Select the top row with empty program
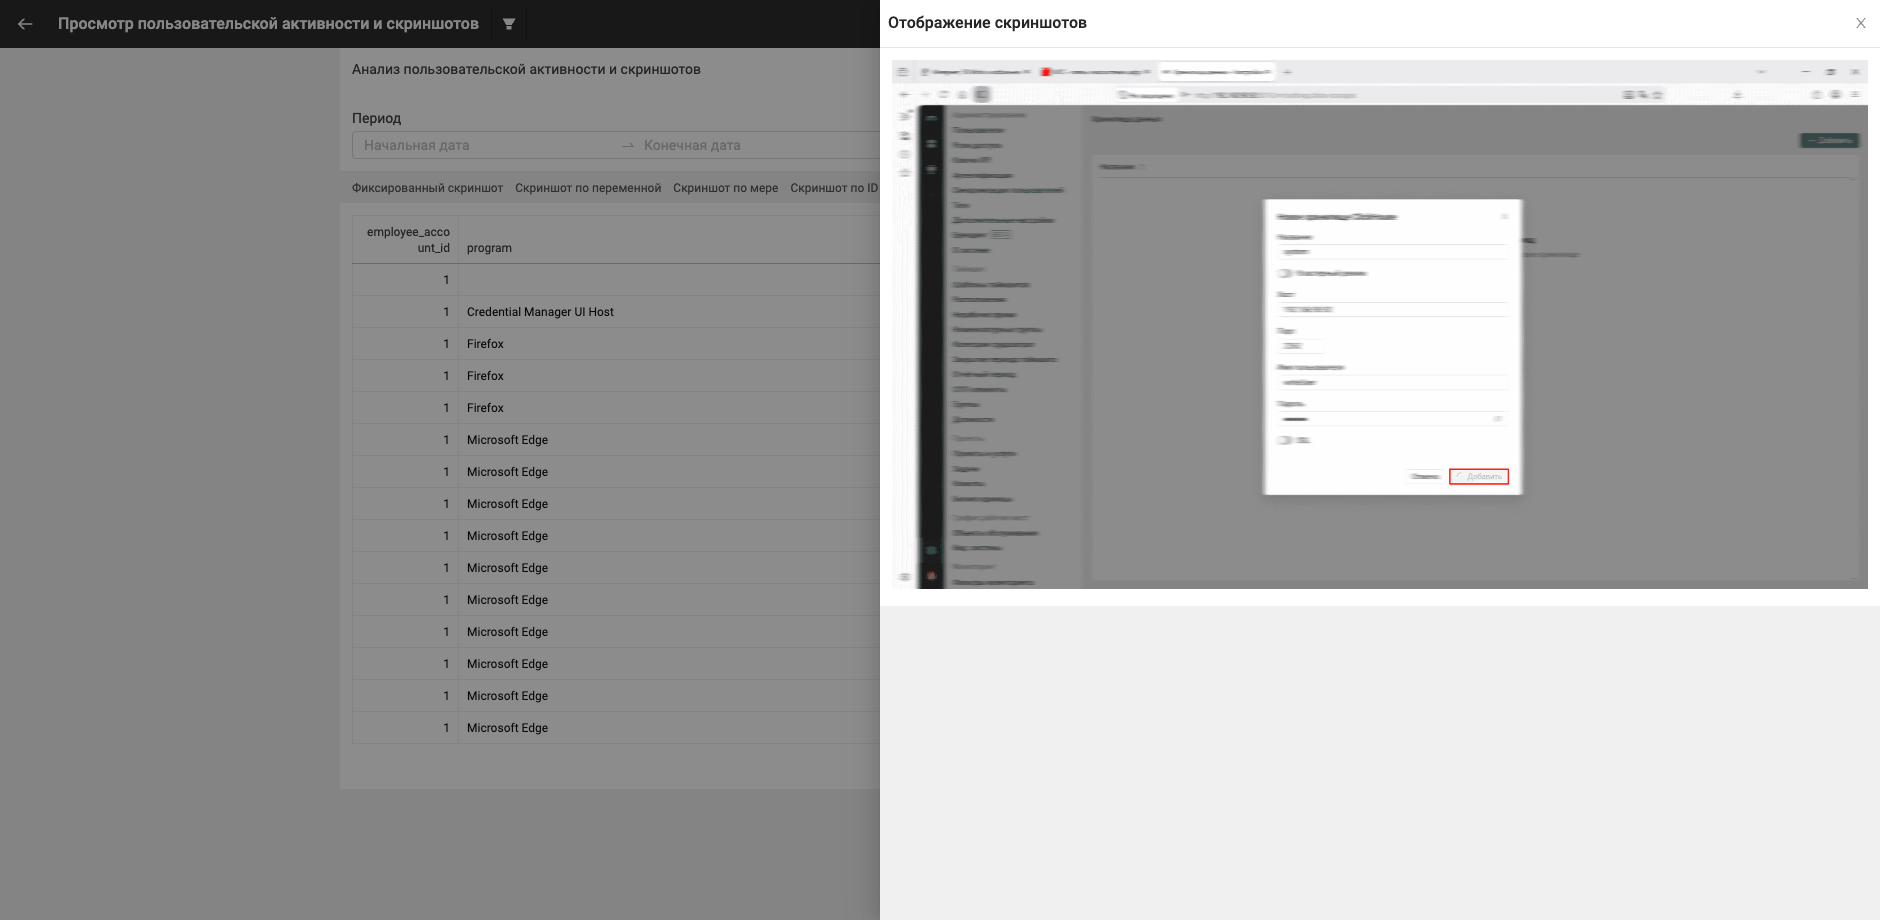This screenshot has height=920, width=1880. tap(616, 280)
